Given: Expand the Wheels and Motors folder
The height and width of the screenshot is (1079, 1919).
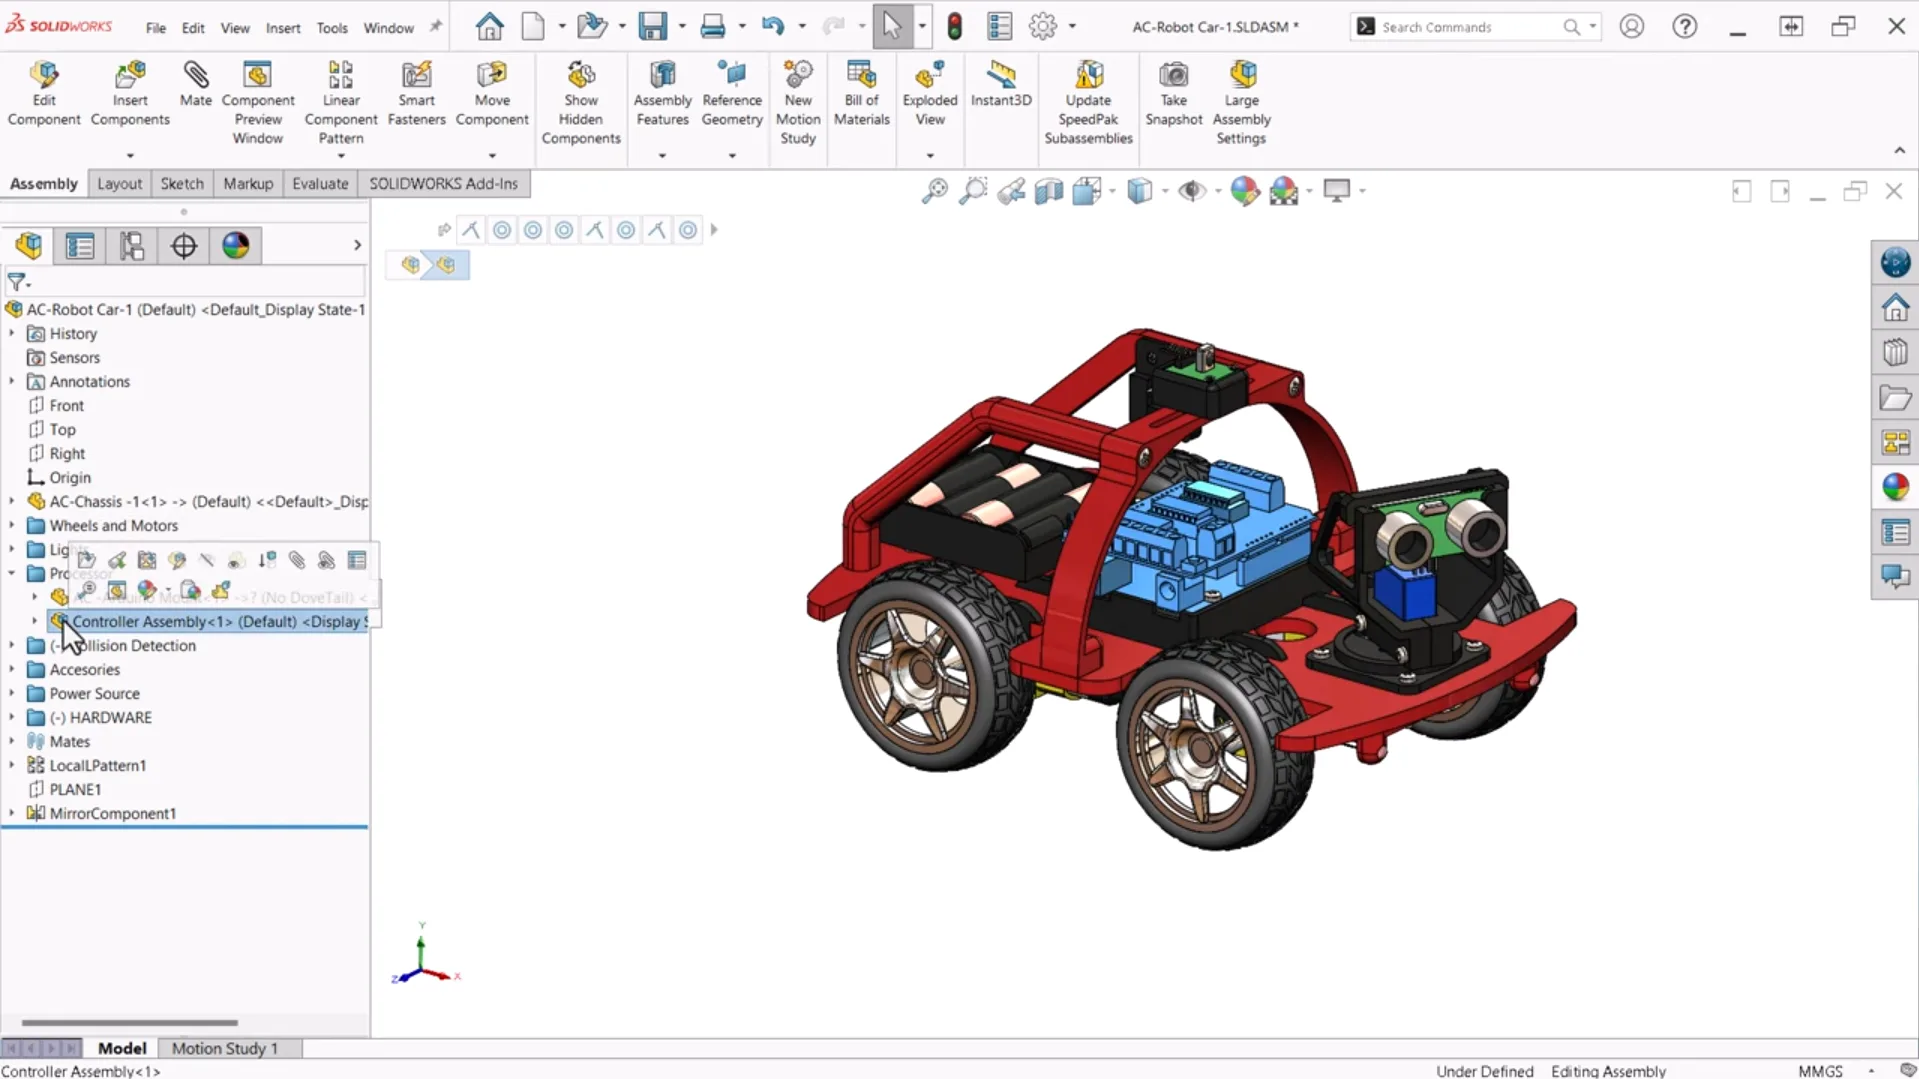Looking at the screenshot, I should pyautogui.click(x=12, y=525).
